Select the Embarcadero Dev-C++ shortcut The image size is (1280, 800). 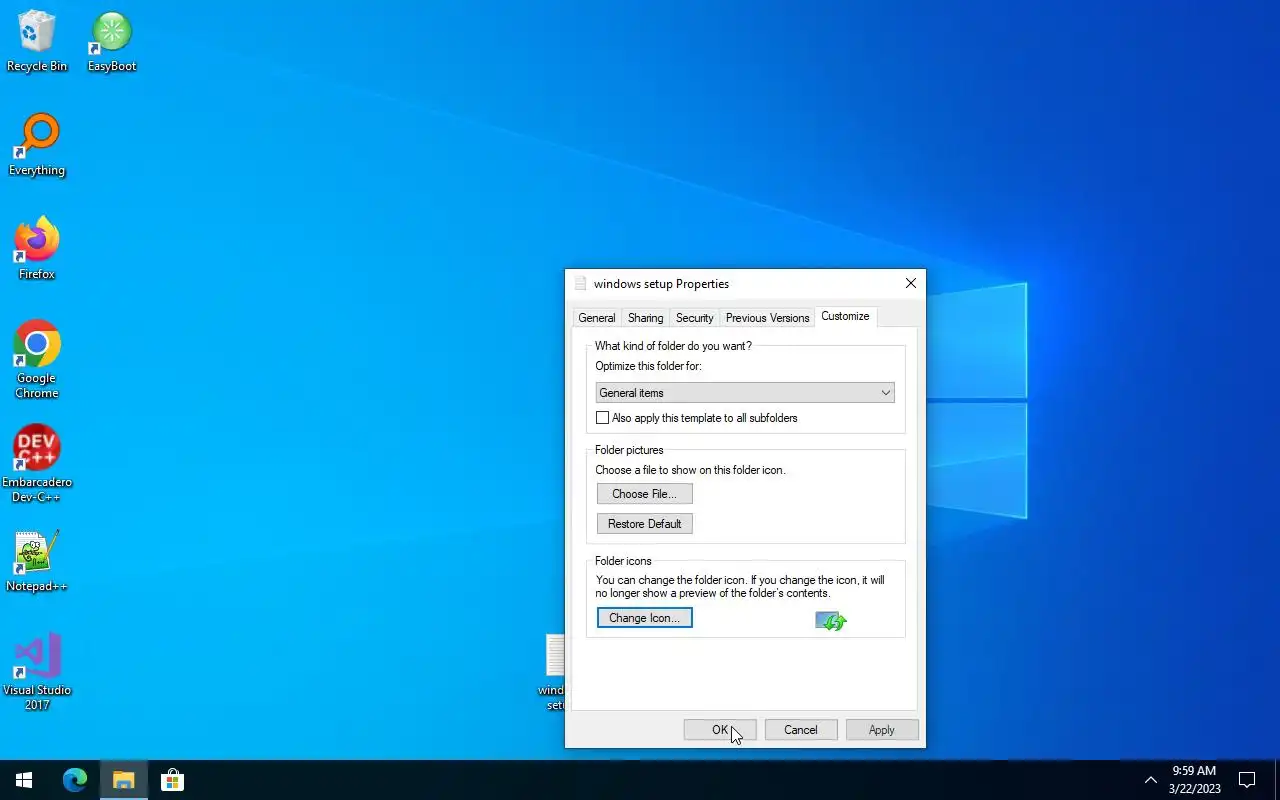37,464
